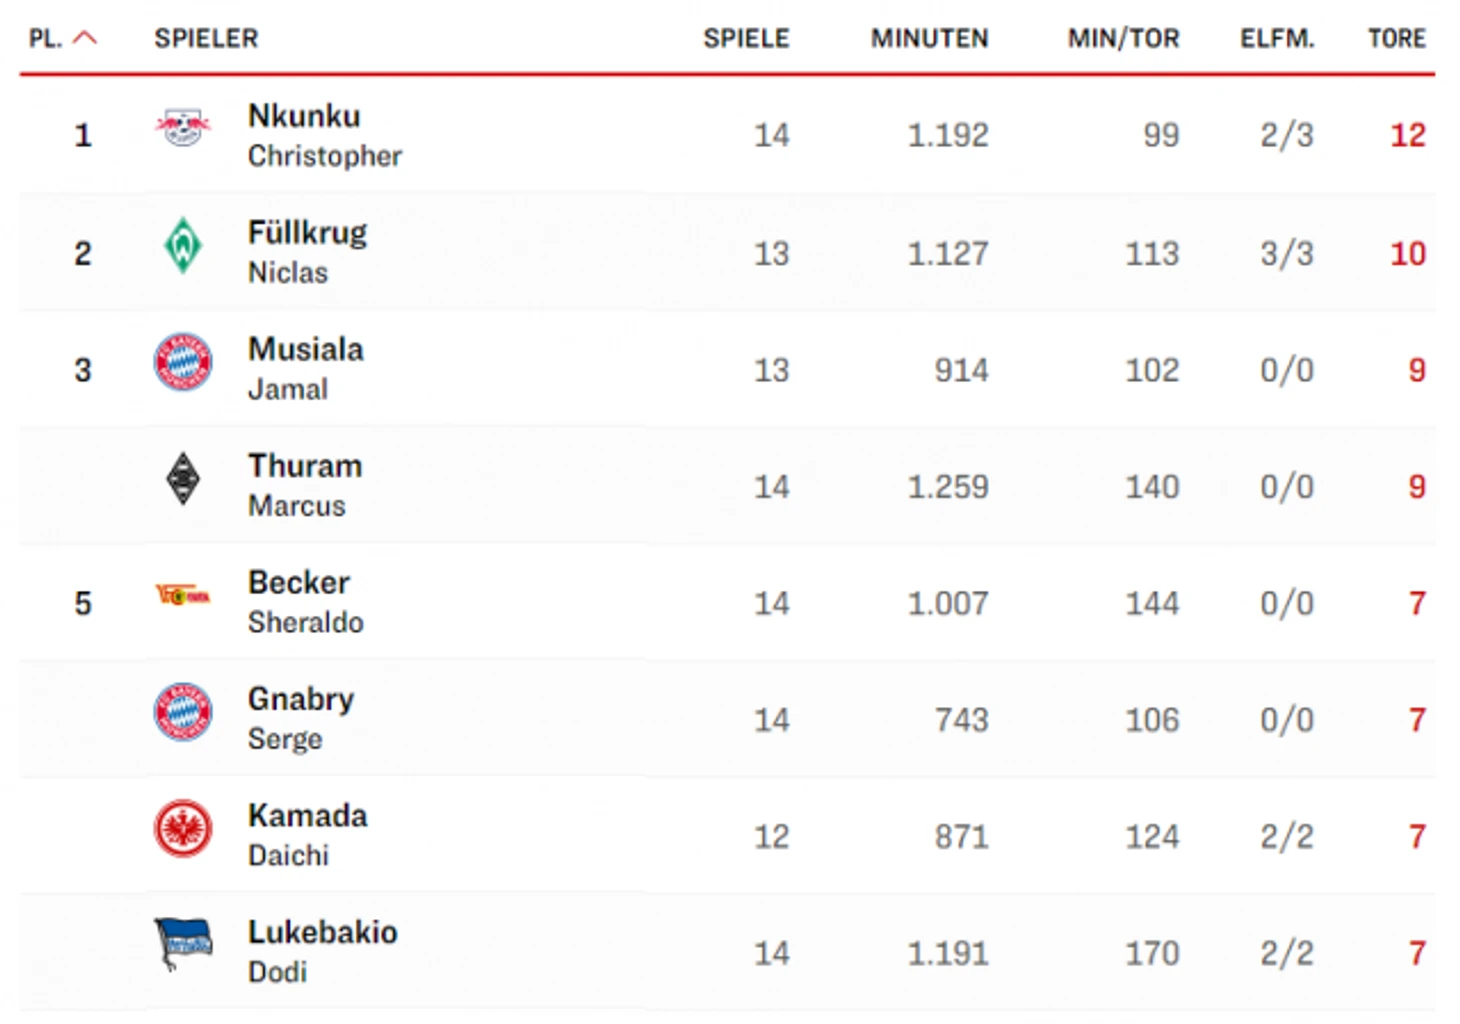1460x1024 pixels.
Task: Click the SPIELER column header
Action: [x=206, y=38]
